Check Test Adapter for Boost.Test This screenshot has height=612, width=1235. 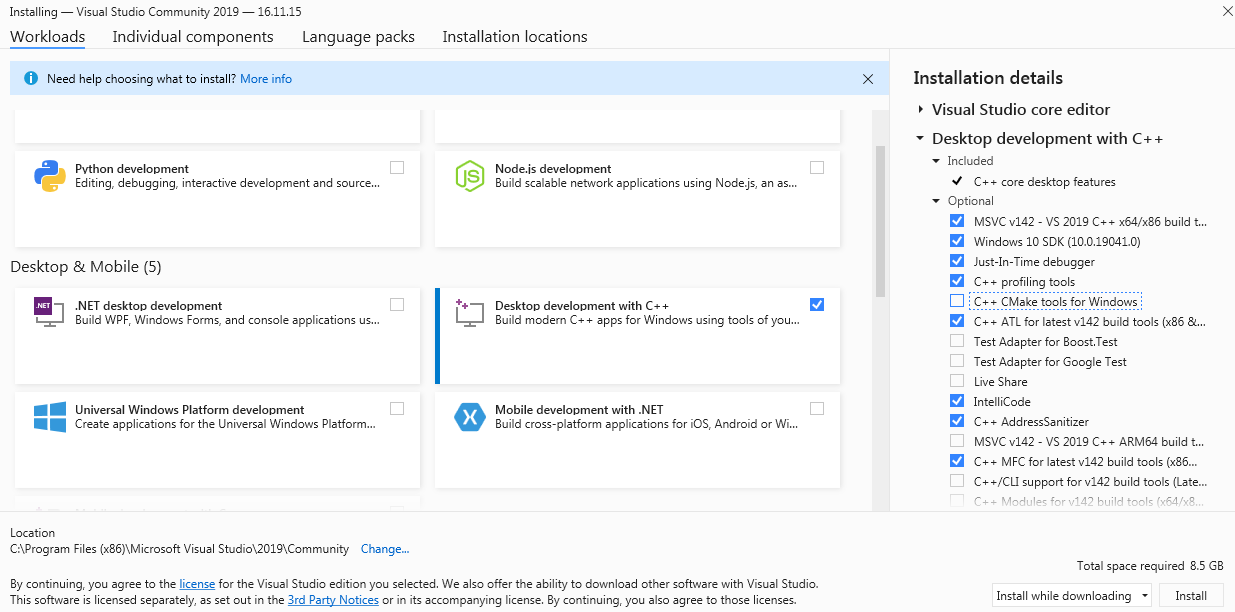pyautogui.click(x=957, y=342)
